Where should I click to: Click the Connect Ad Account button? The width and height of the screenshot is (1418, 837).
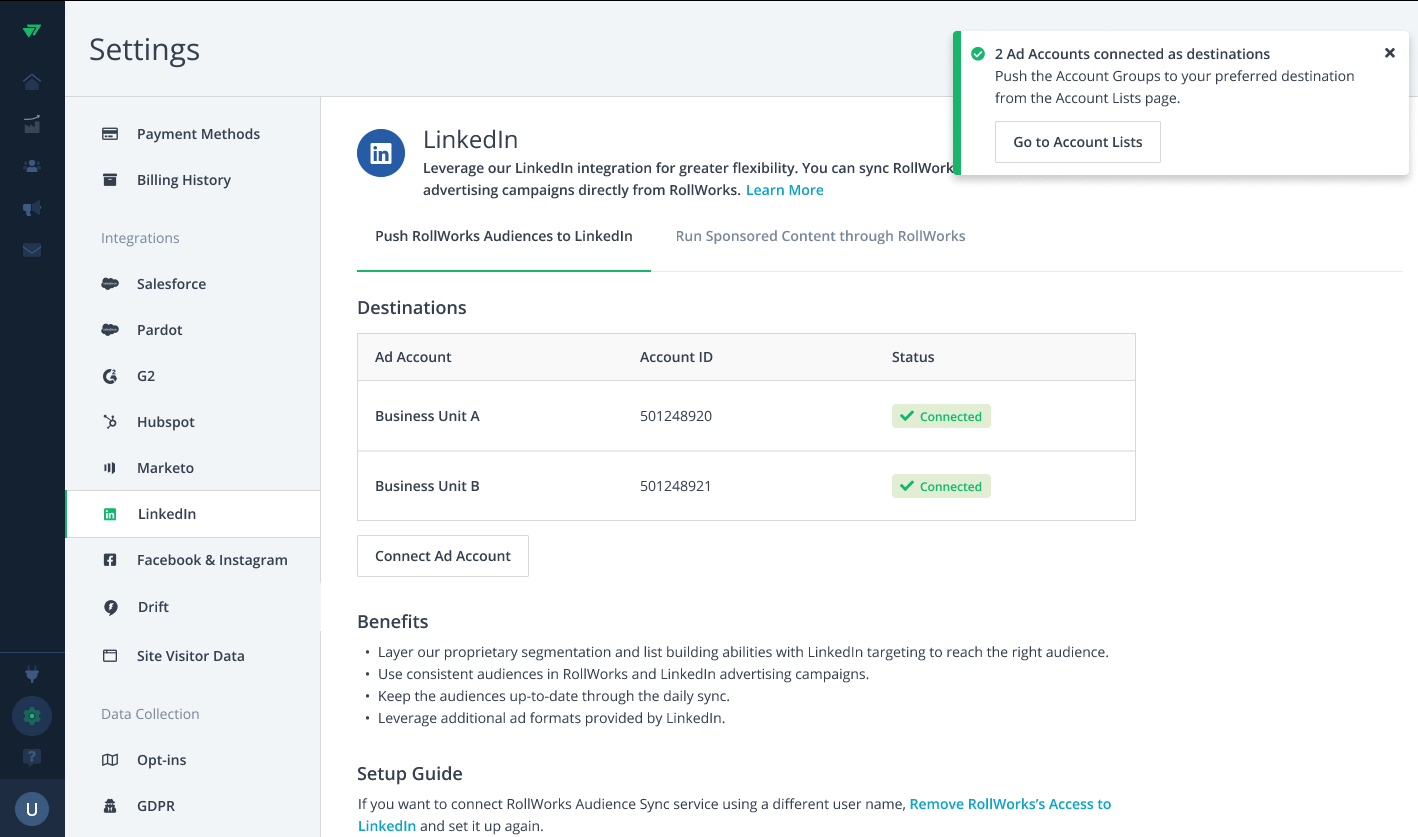click(x=443, y=556)
